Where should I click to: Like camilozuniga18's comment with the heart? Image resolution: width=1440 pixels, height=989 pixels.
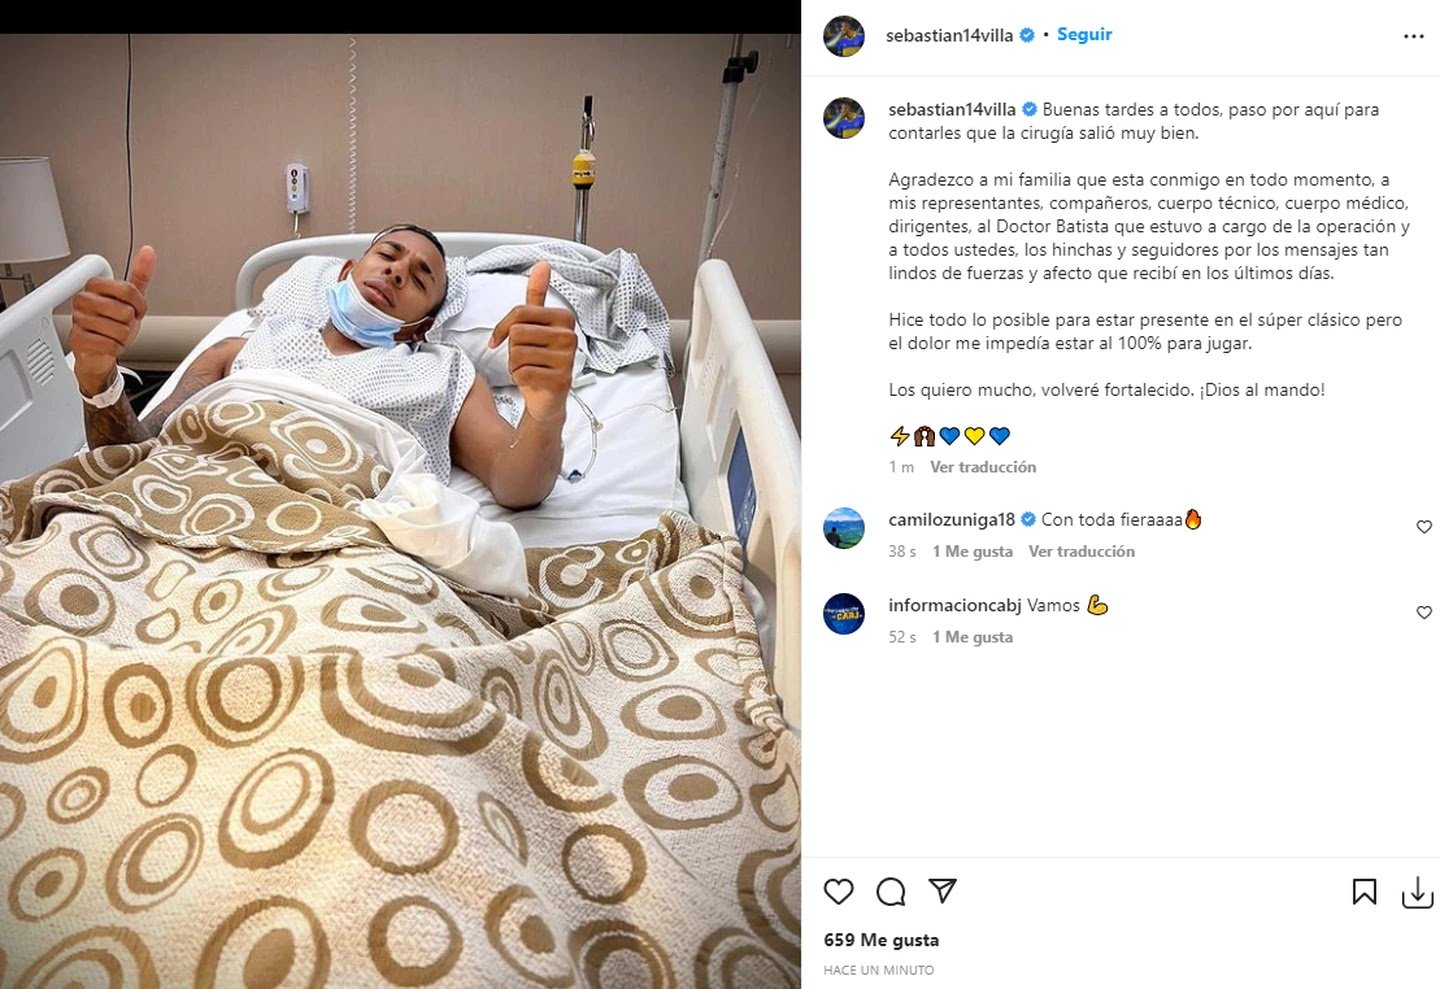[x=1424, y=527]
